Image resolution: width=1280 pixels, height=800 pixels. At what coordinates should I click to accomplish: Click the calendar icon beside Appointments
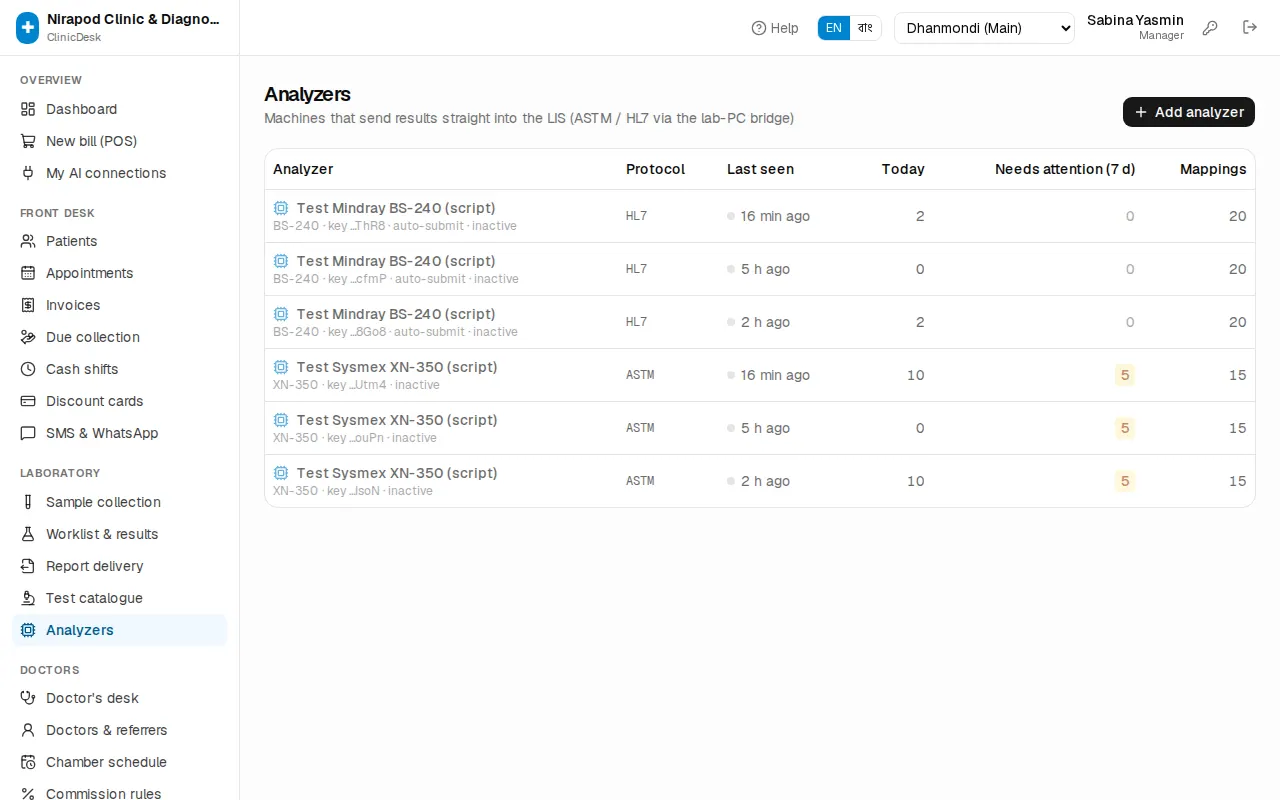[28, 273]
